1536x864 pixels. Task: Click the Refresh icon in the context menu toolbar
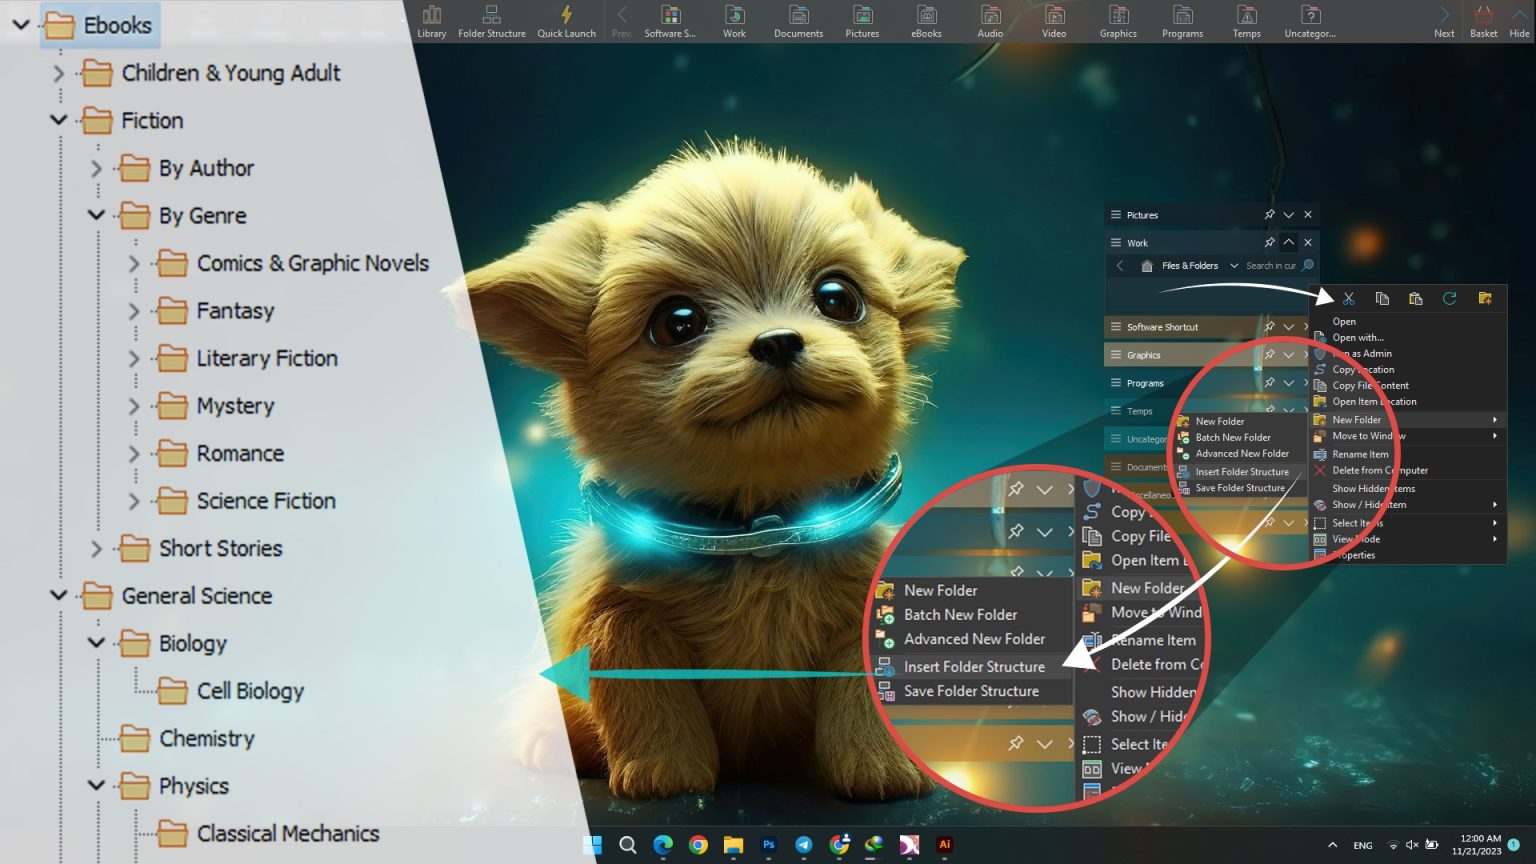[1449, 299]
